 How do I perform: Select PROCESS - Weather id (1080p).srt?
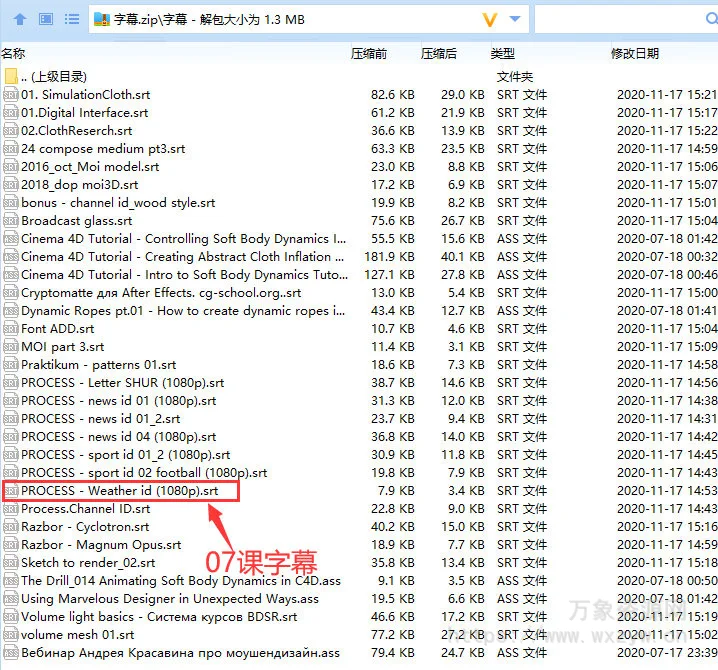click(120, 491)
